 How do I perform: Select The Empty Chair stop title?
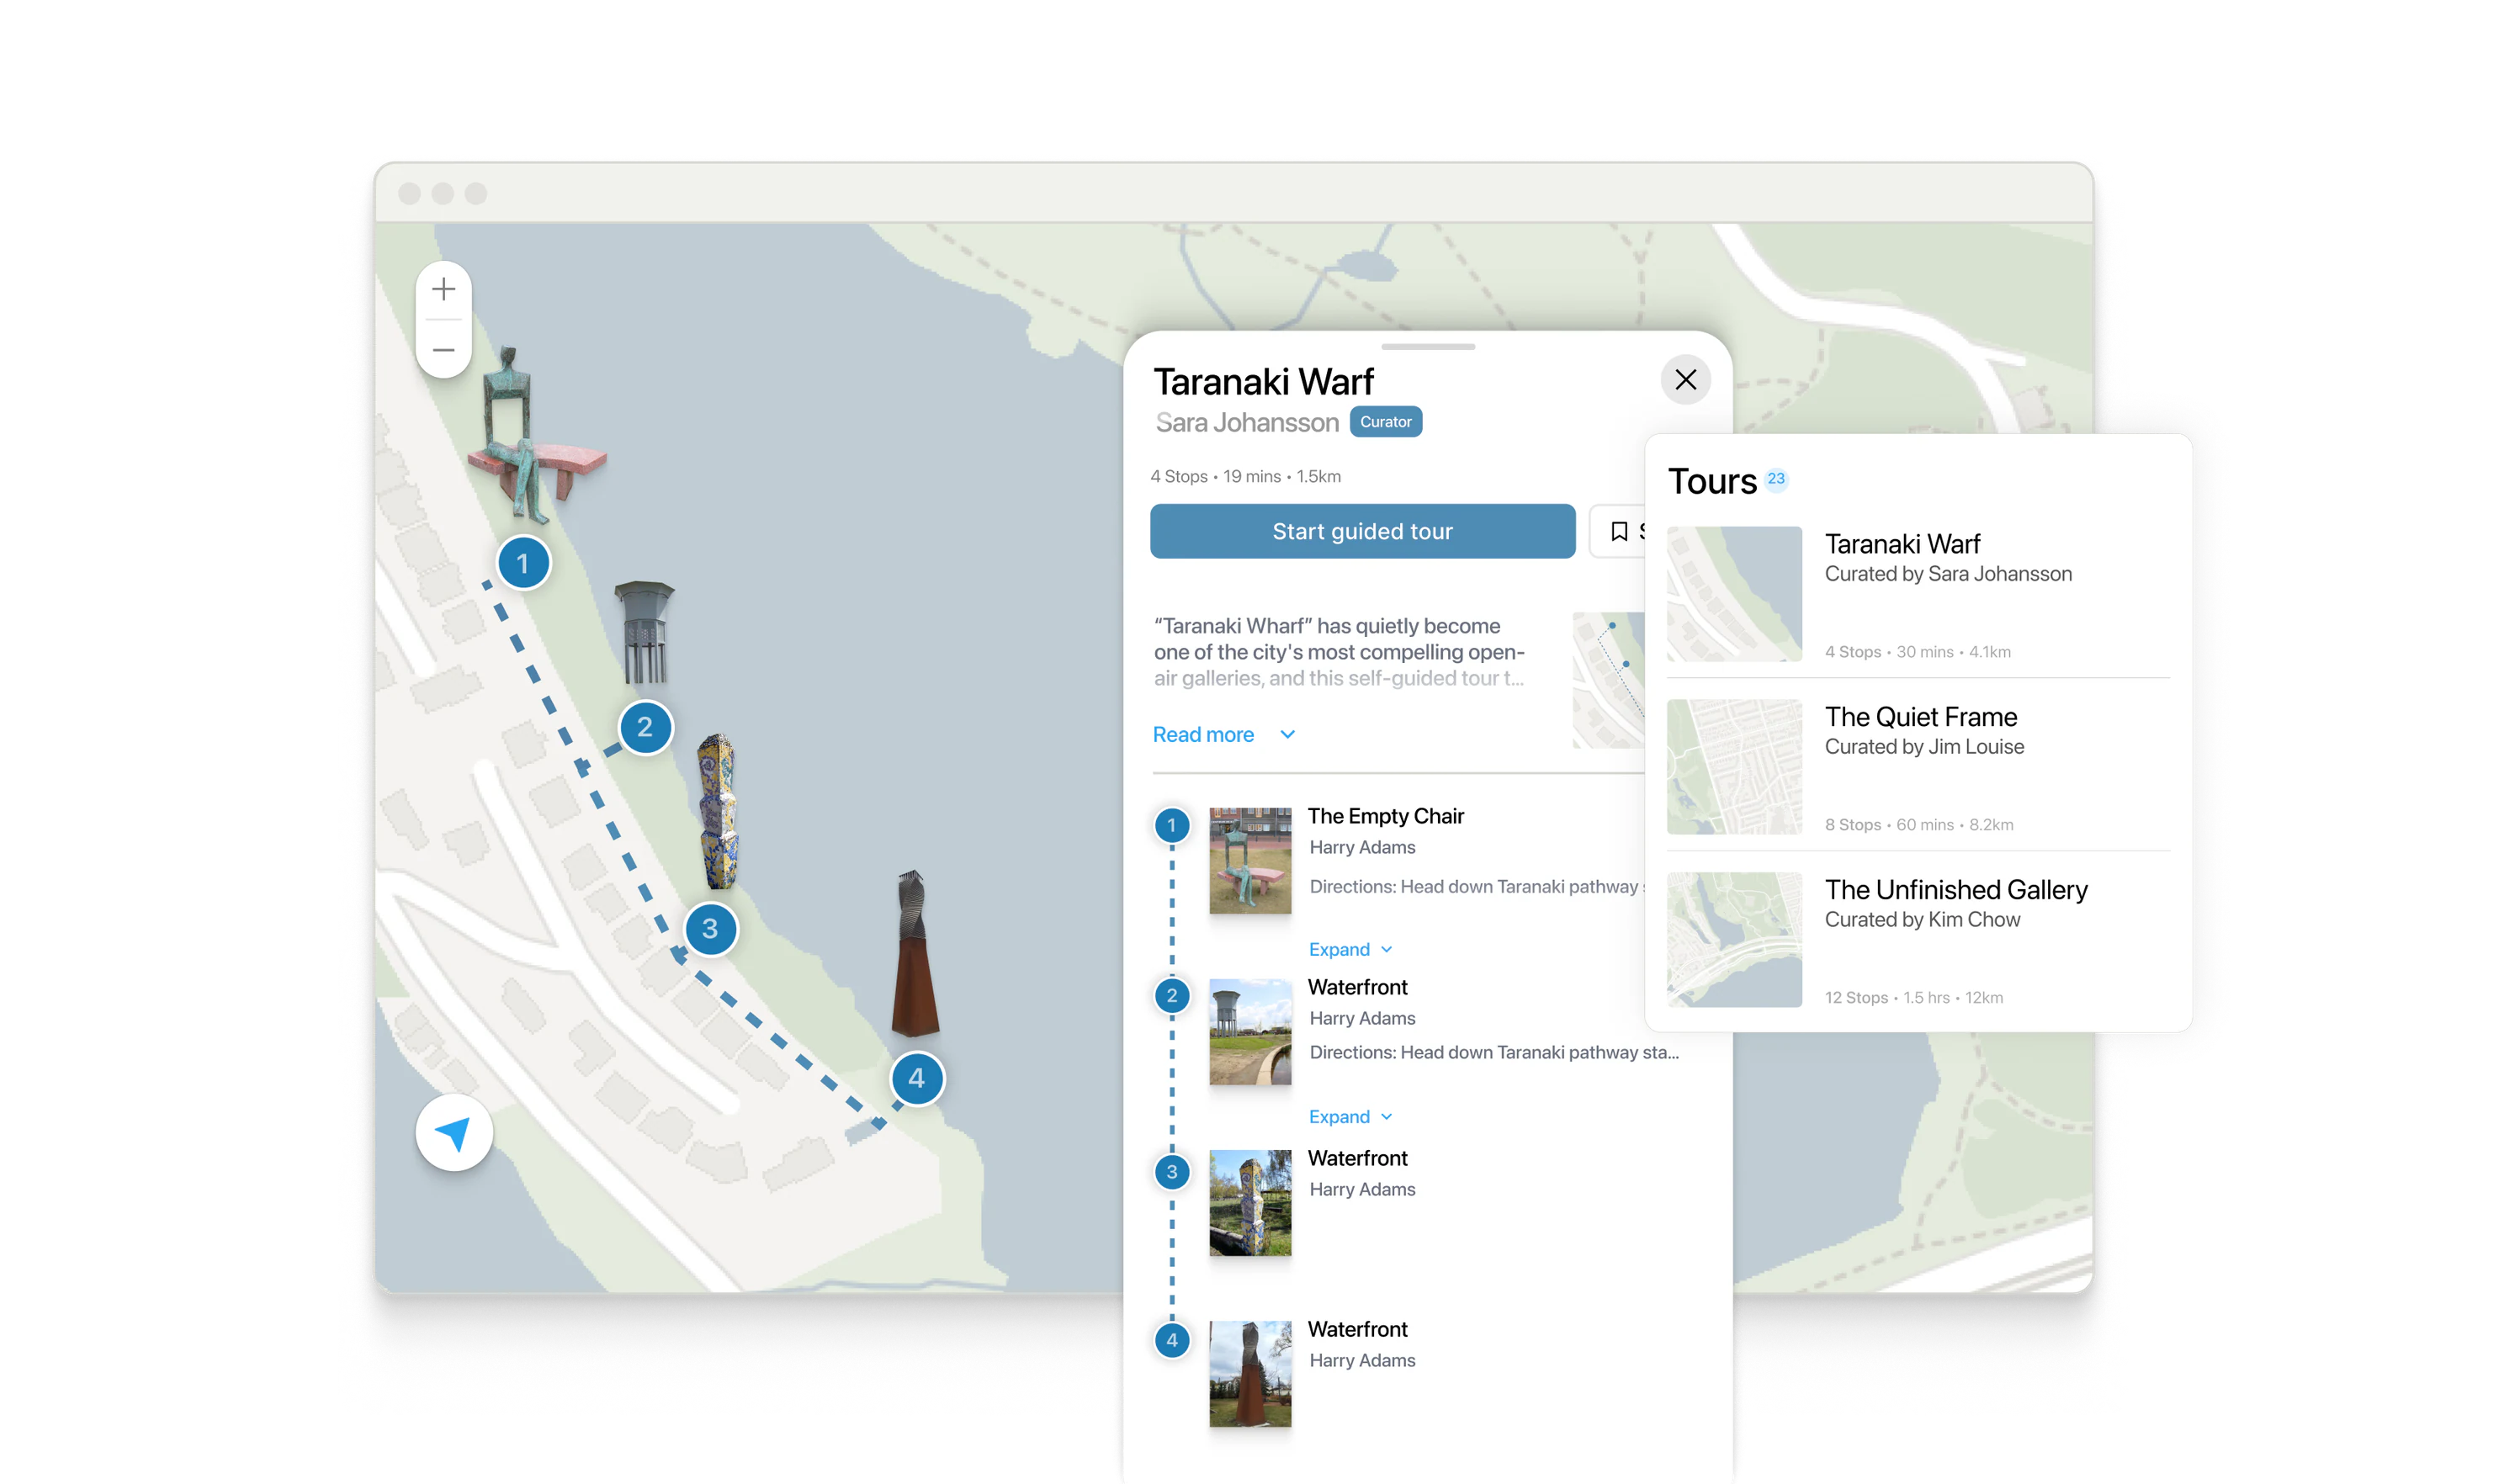(x=1385, y=817)
